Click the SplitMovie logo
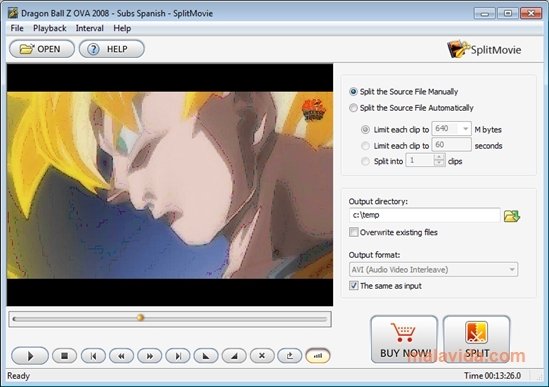549x387 pixels. pyautogui.click(x=485, y=49)
